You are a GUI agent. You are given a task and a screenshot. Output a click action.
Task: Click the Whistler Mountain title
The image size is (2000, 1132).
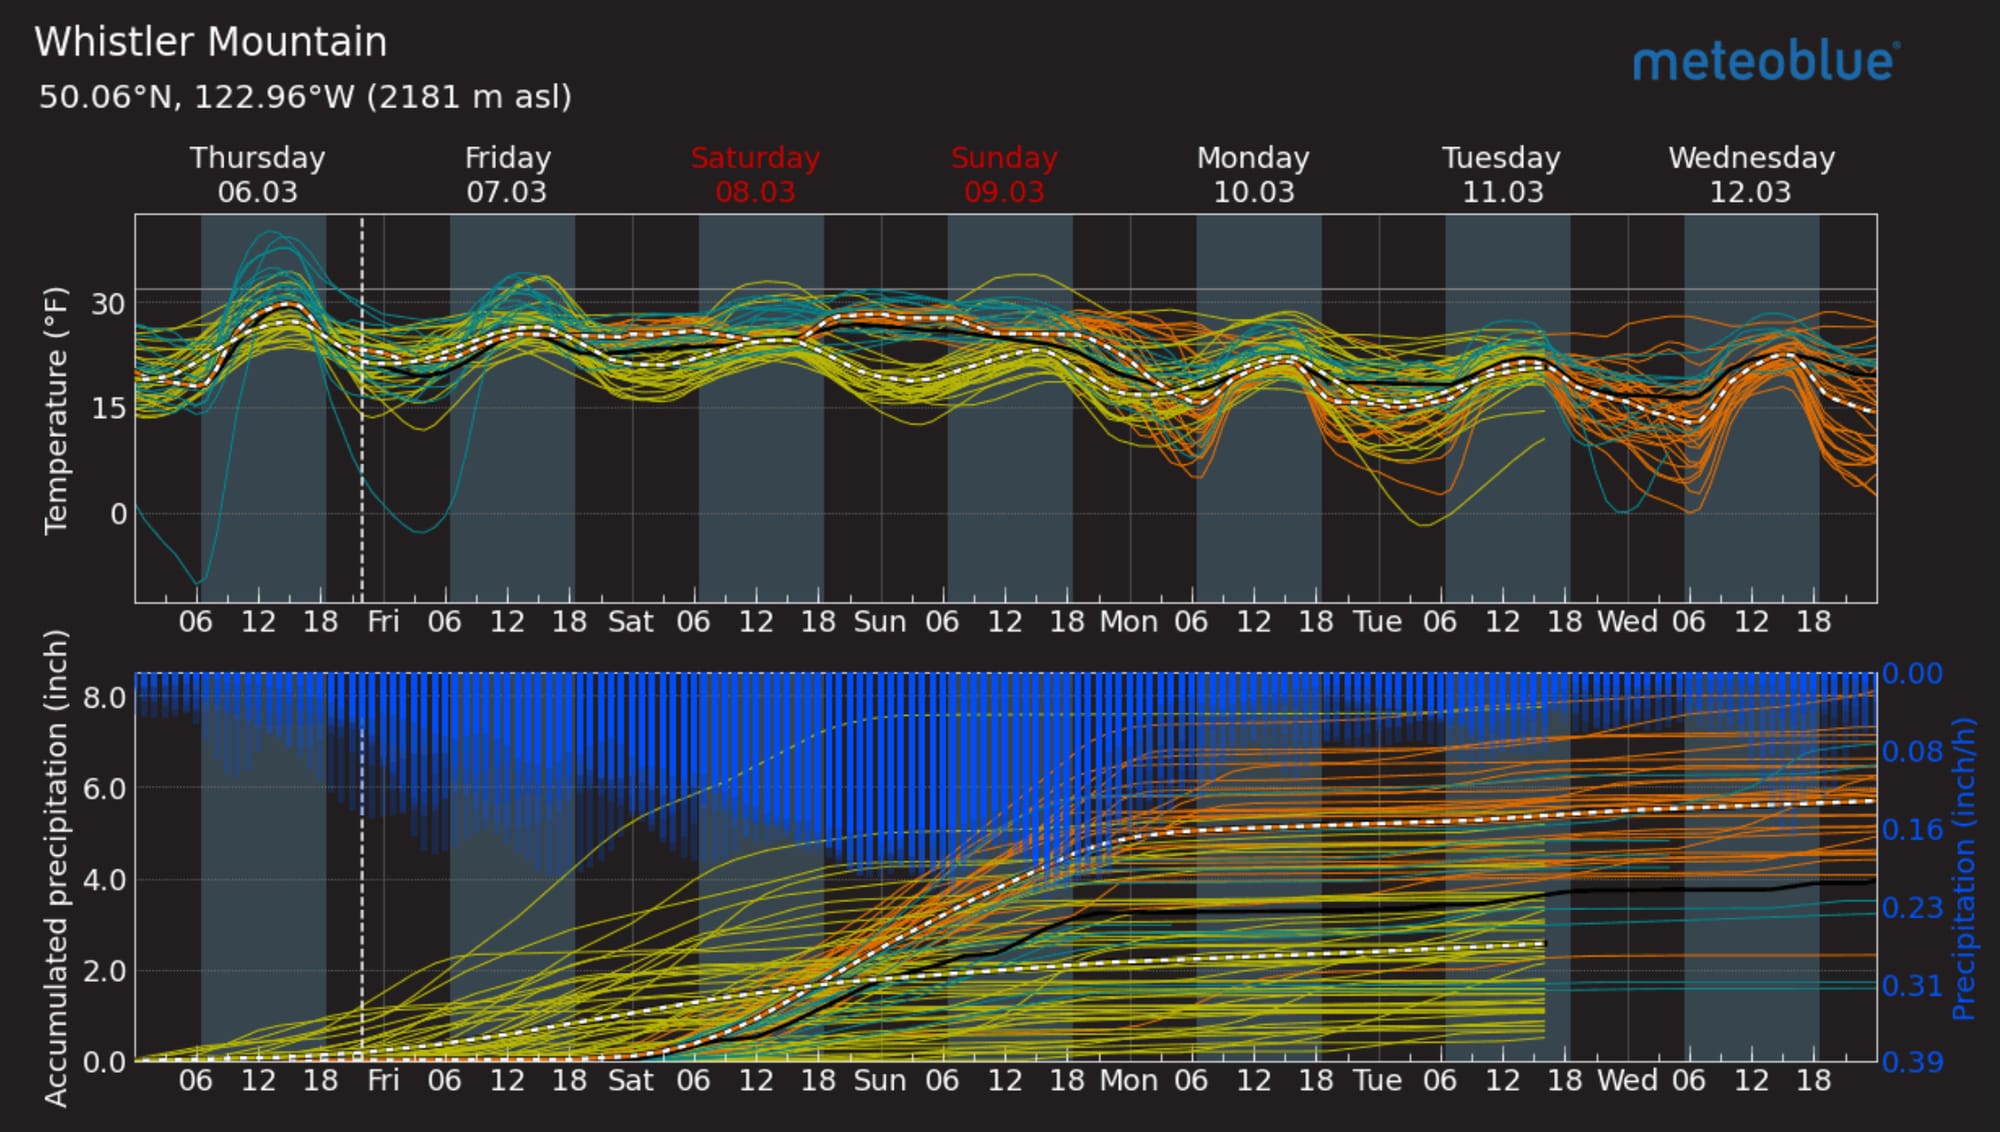tap(211, 43)
